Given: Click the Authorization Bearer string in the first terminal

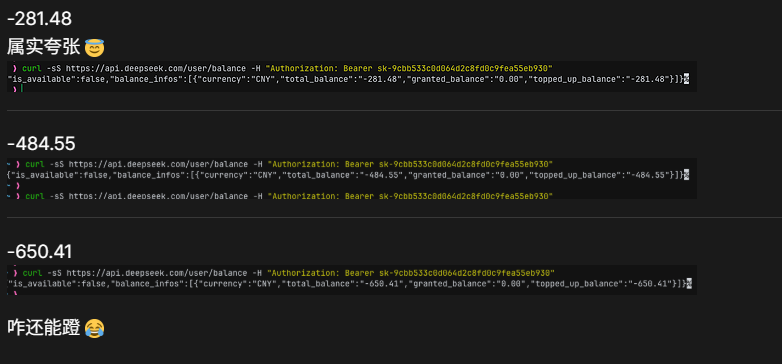Looking at the screenshot, I should point(409,68).
